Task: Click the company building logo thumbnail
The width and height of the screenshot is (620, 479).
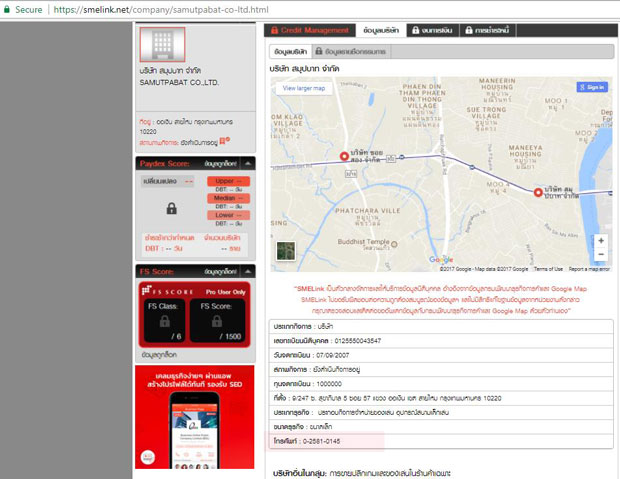Action: click(160, 48)
